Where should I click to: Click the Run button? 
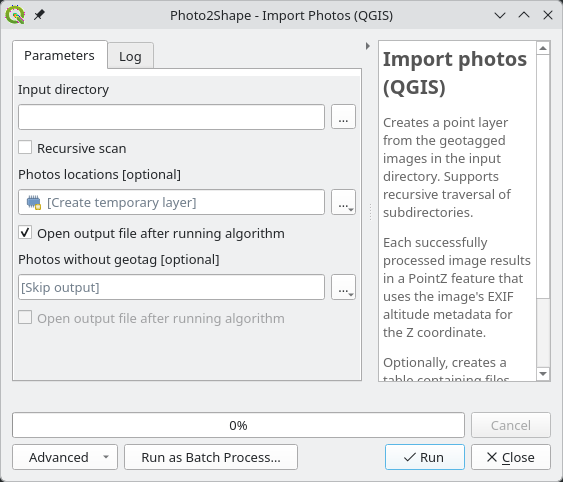pyautogui.click(x=425, y=457)
